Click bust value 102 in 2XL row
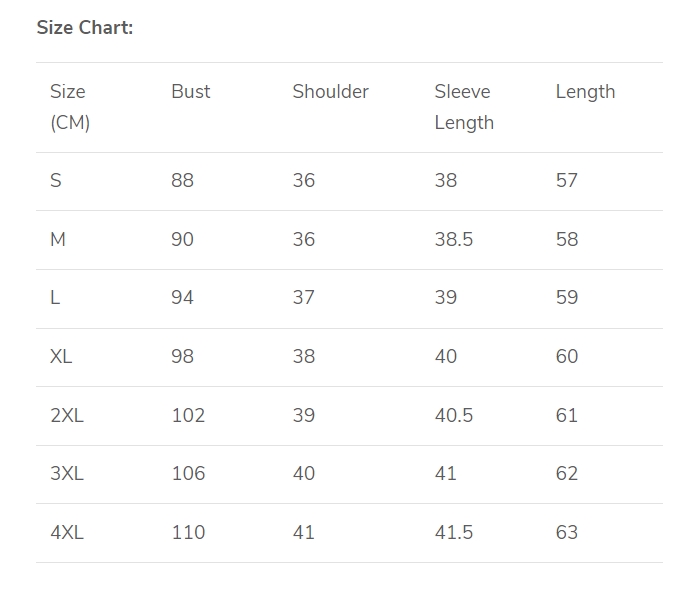 [x=188, y=415]
